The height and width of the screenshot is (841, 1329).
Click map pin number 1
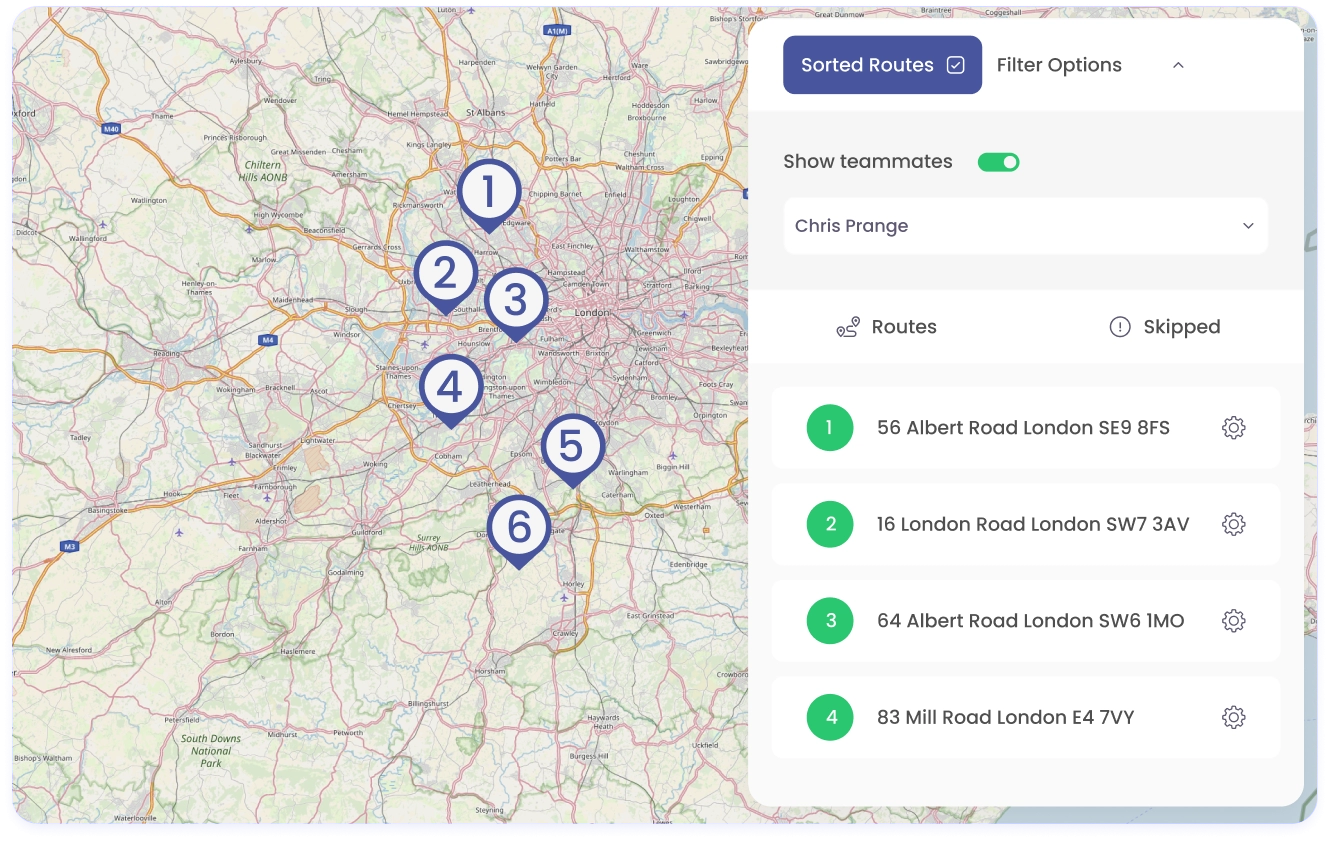pyautogui.click(x=489, y=193)
